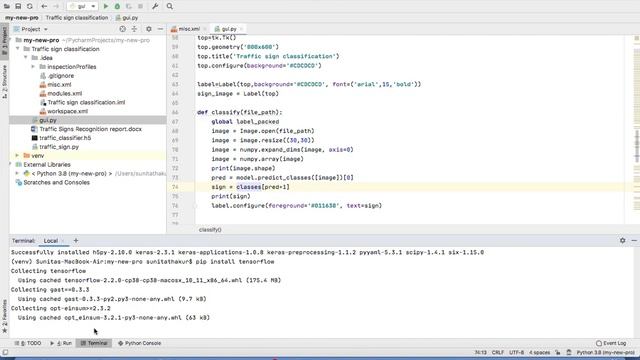Collapse the Traffic sign classification folder
This screenshot has width=640, height=360.
tap(18, 49)
